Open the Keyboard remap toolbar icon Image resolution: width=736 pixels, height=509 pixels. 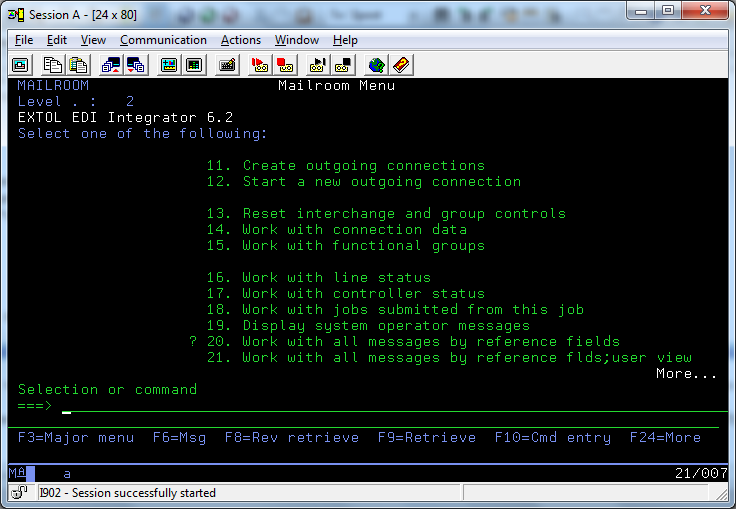(227, 65)
